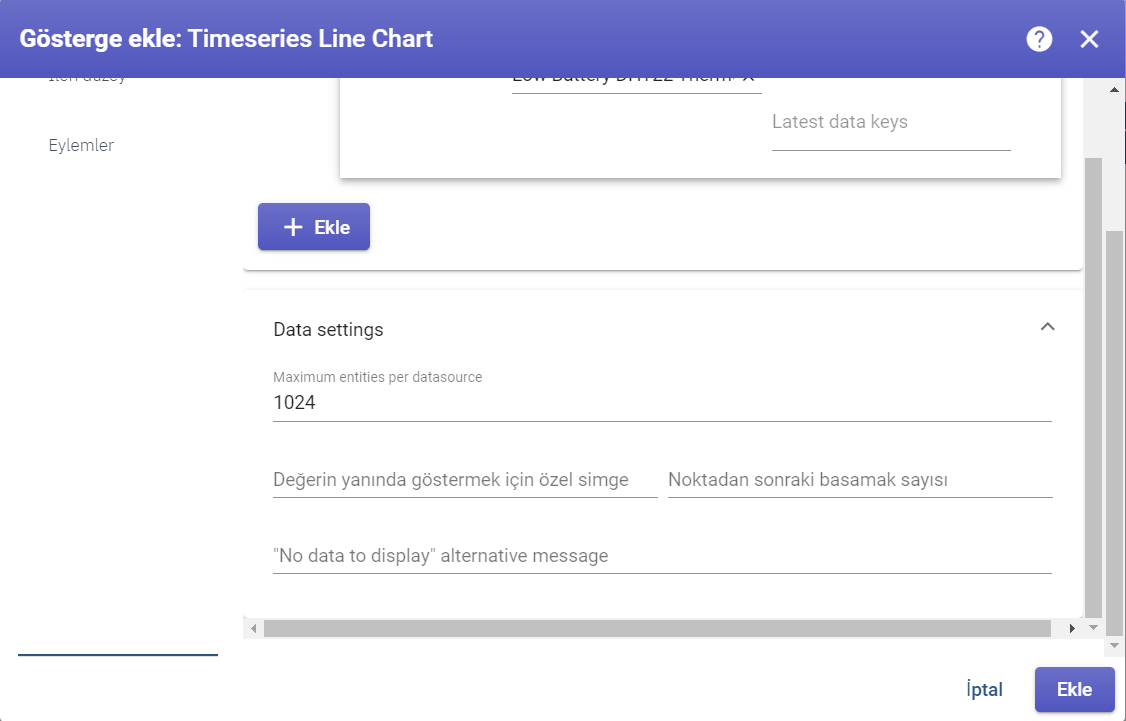Collapse the Data settings section chevron

1048,327
